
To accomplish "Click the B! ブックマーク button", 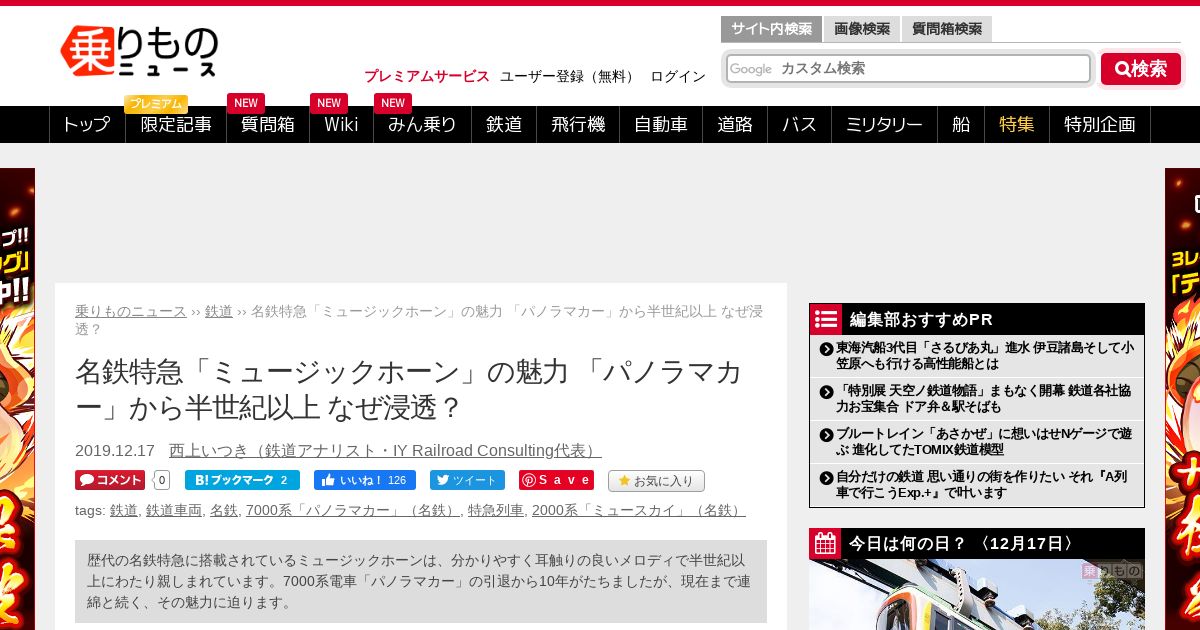I will pos(242,480).
